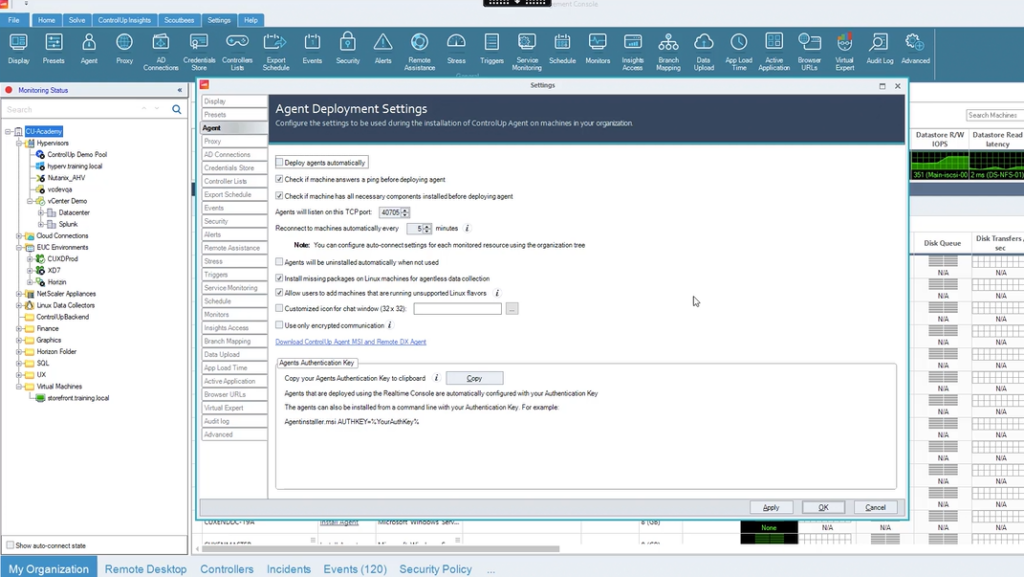Expand the Datacenter tree node
Viewport: 1024px width, 577px height.
40,213
